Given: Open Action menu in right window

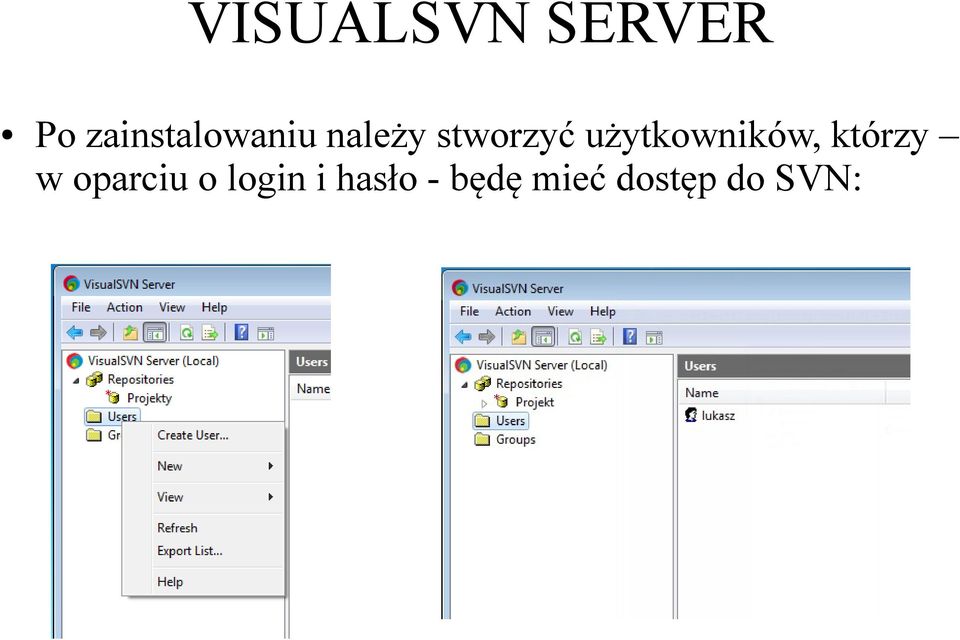Looking at the screenshot, I should click(x=512, y=311).
